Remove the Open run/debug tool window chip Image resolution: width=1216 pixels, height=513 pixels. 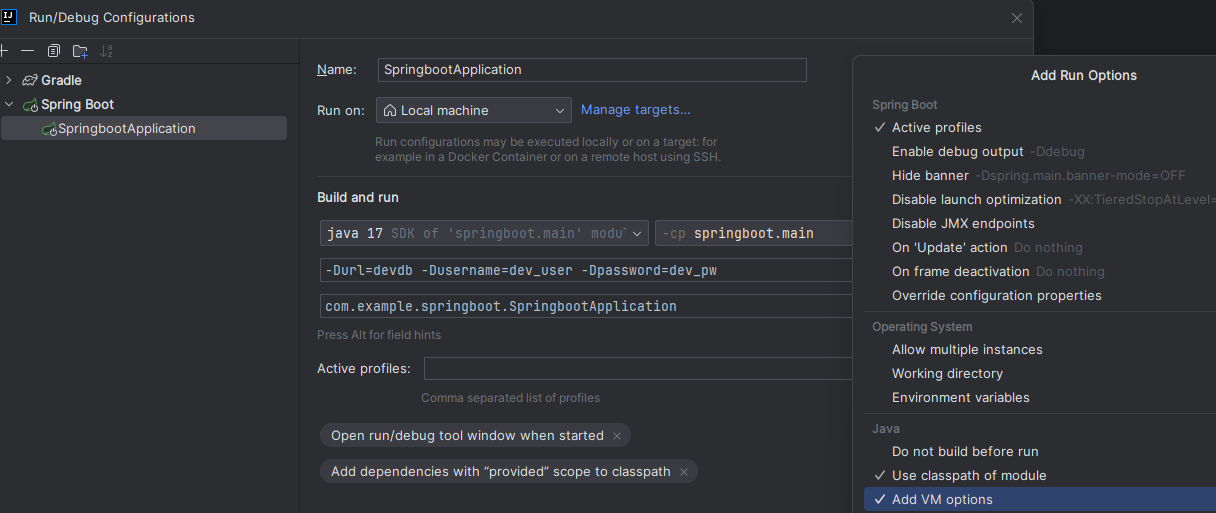[617, 436]
